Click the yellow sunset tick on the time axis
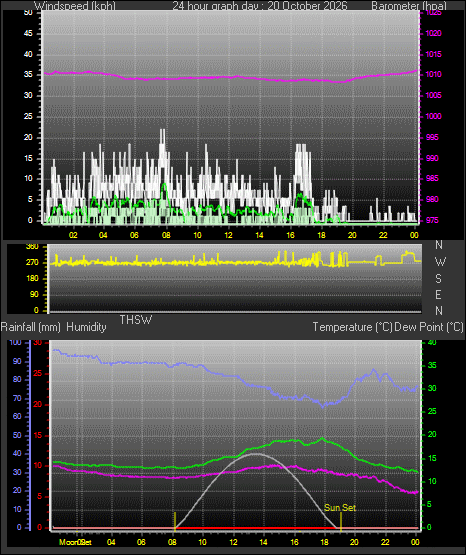Image resolution: width=466 pixels, height=555 pixels. (x=341, y=522)
